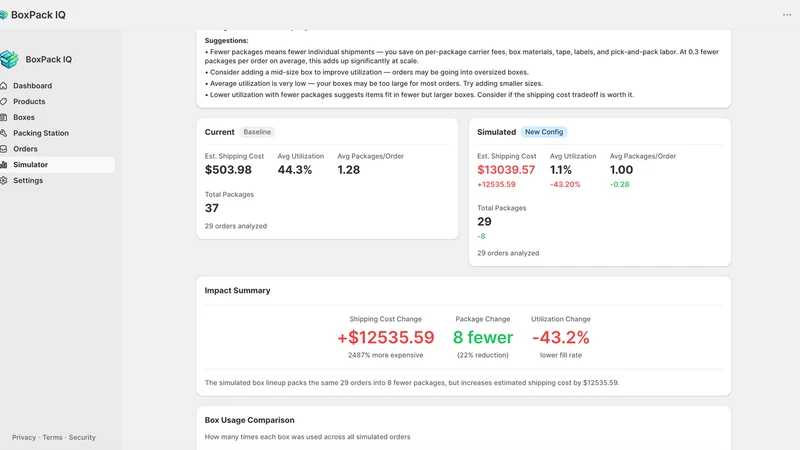Click the Dashboard home icon in sidebar
Image resolution: width=800 pixels, height=450 pixels.
pos(4,86)
